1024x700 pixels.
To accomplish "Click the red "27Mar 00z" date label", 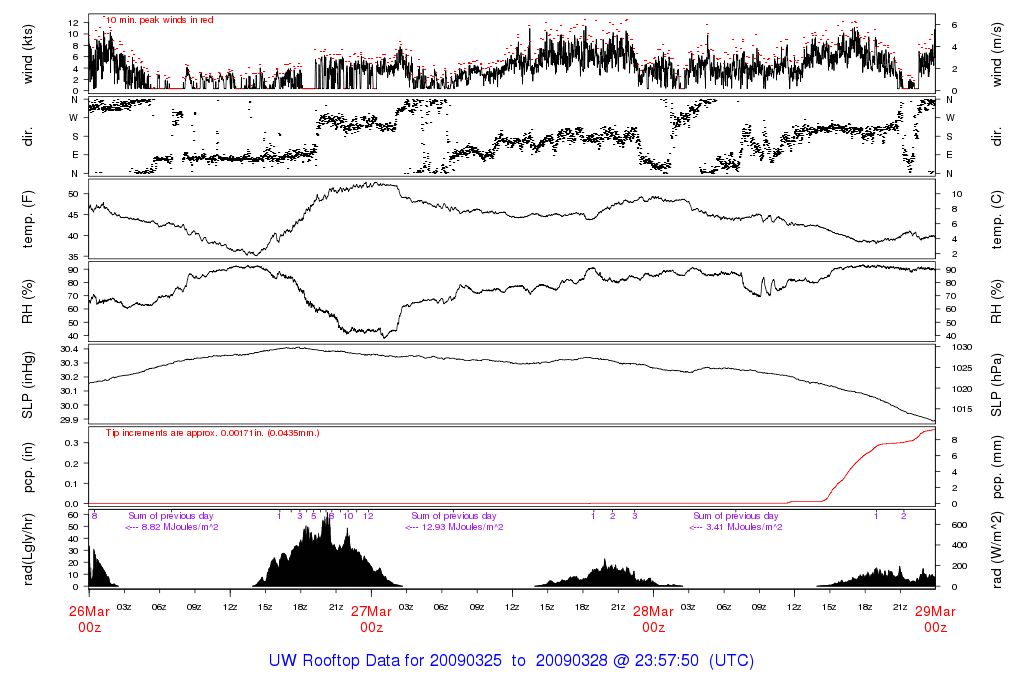I will (372, 619).
